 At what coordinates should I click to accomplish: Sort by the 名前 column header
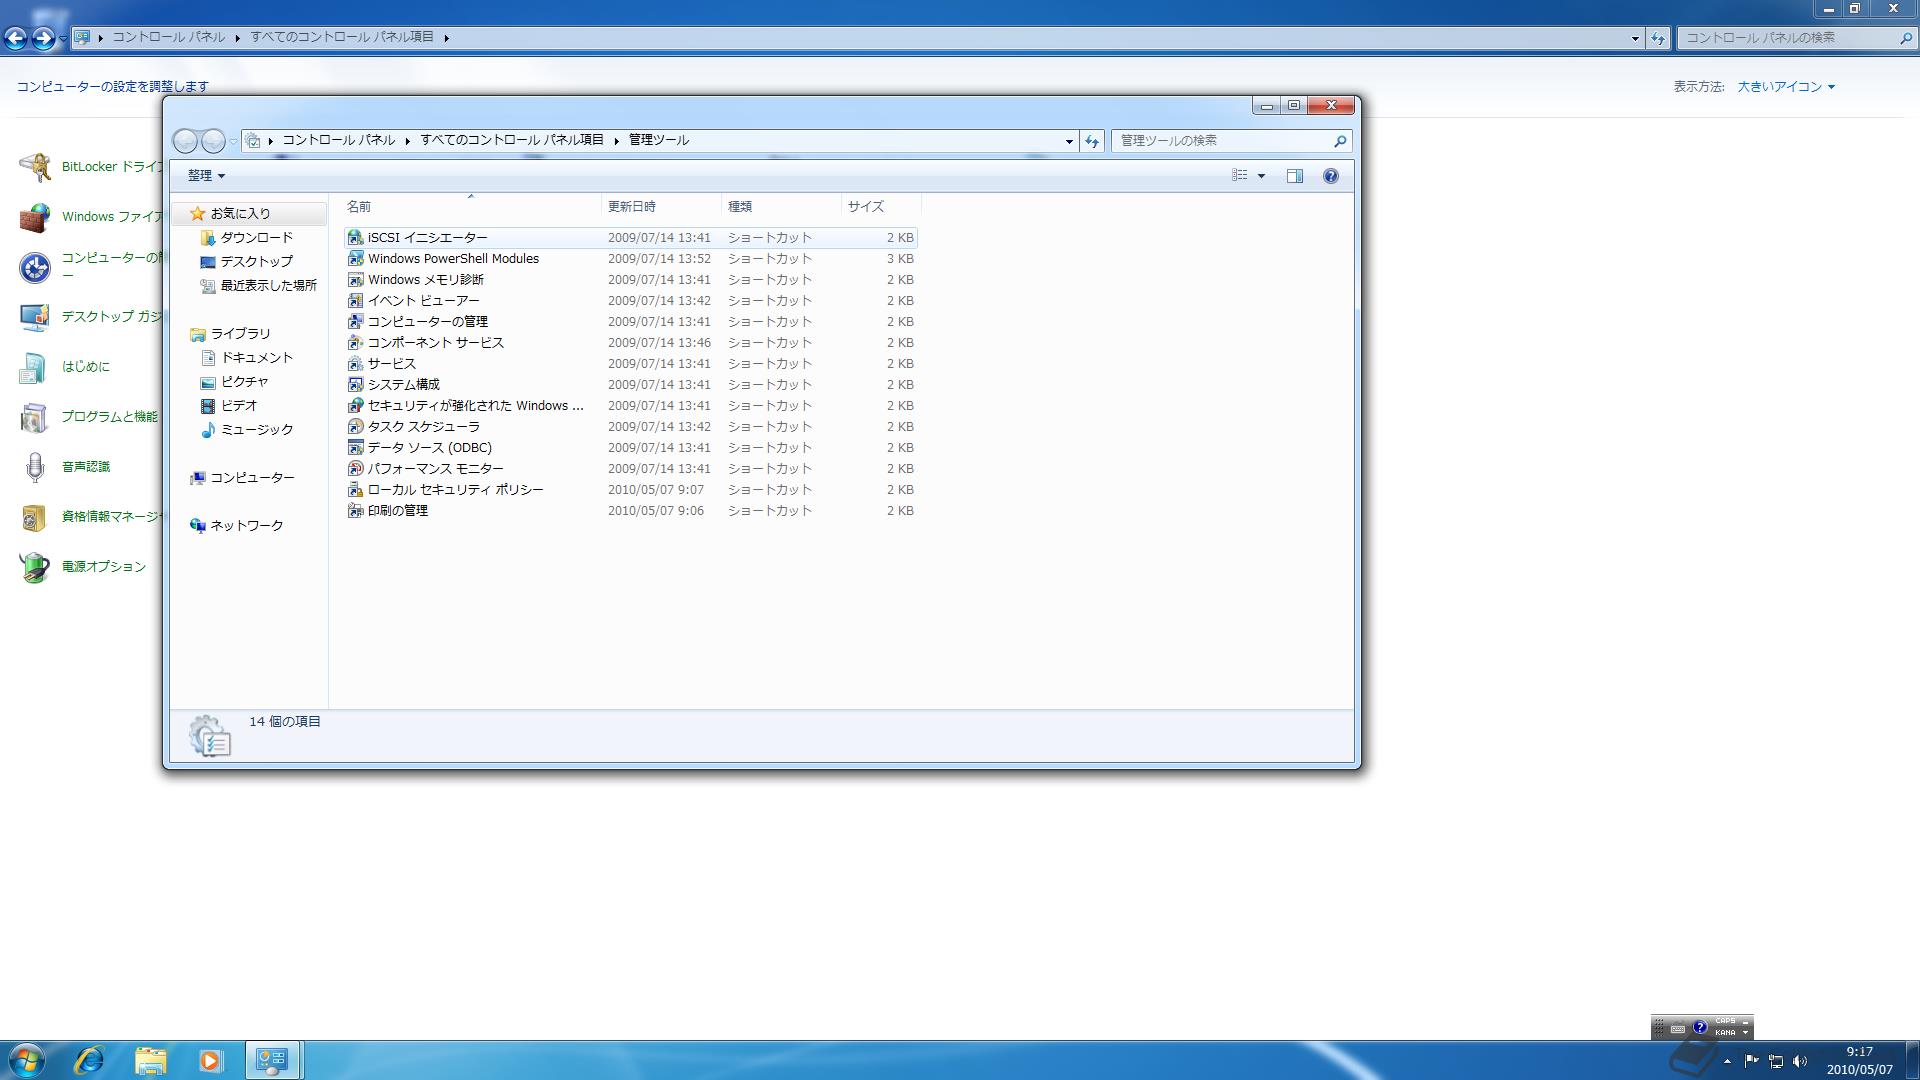(x=471, y=207)
